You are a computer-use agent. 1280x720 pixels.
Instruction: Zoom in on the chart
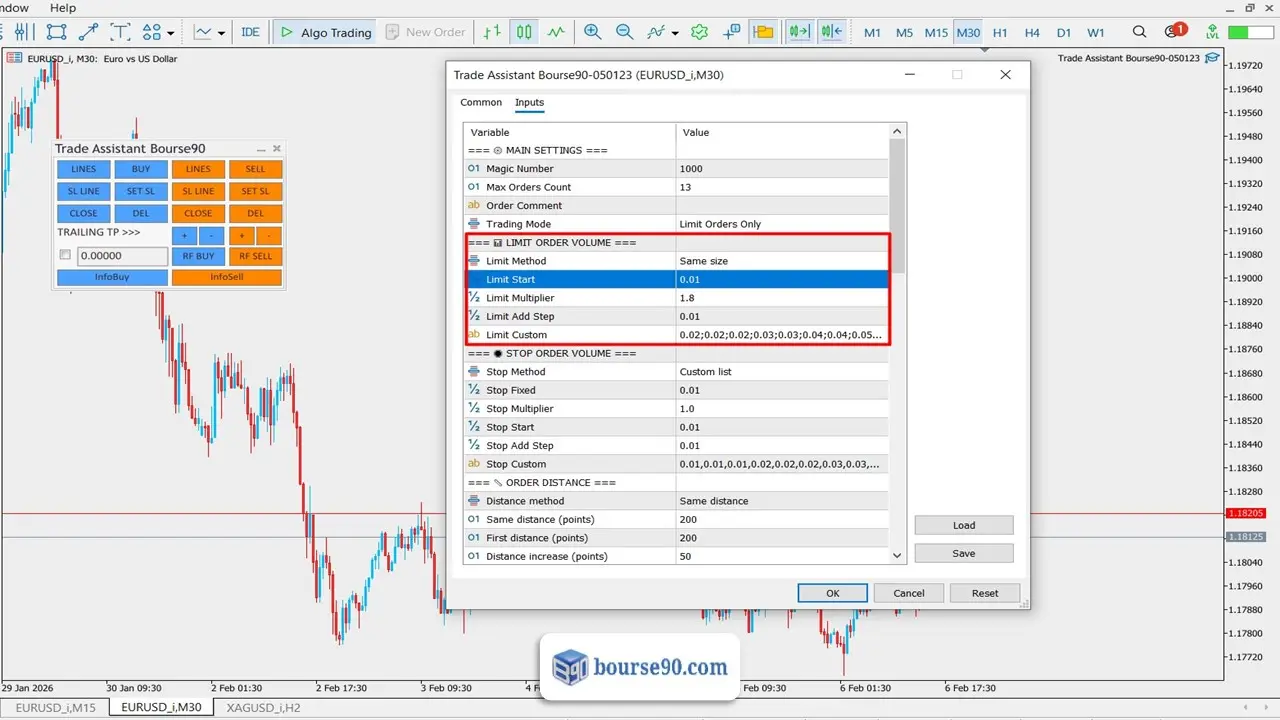[593, 32]
